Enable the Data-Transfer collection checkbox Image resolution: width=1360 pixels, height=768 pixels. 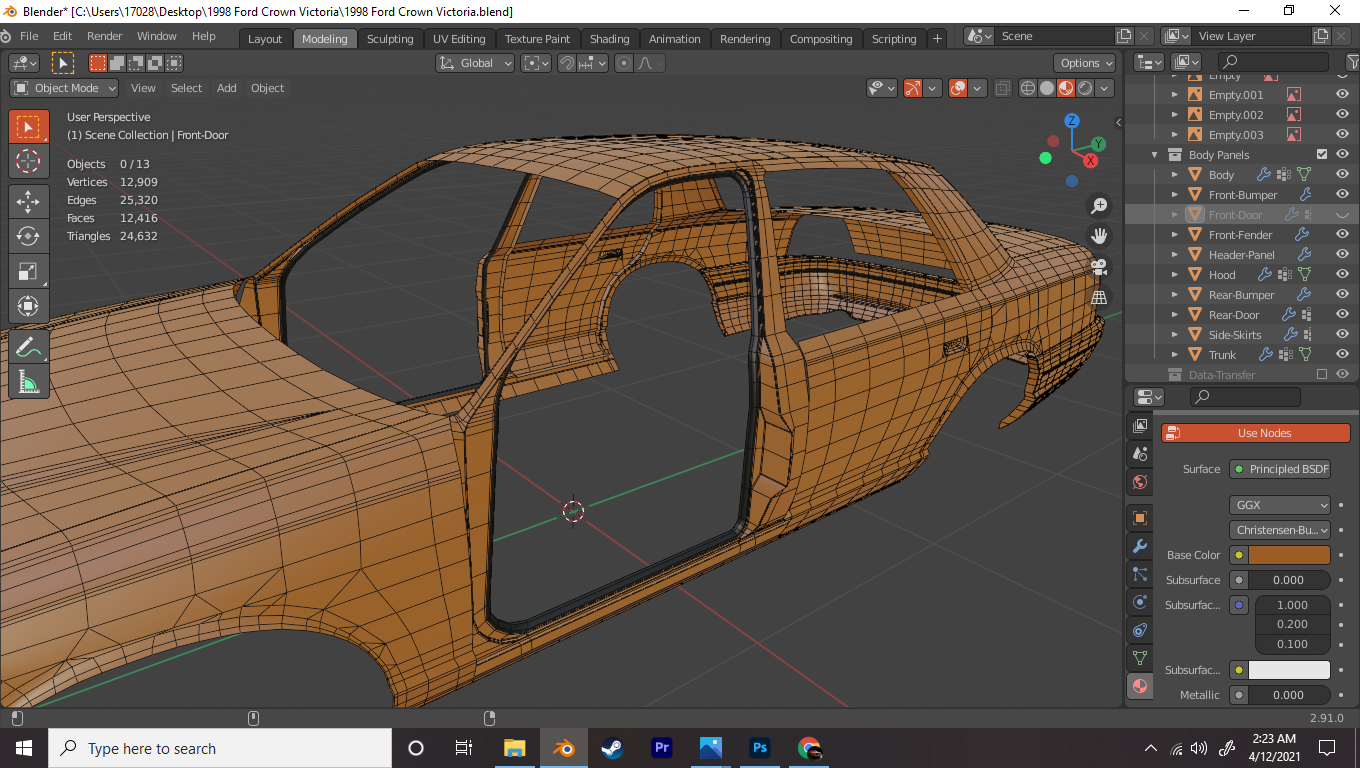(1322, 375)
